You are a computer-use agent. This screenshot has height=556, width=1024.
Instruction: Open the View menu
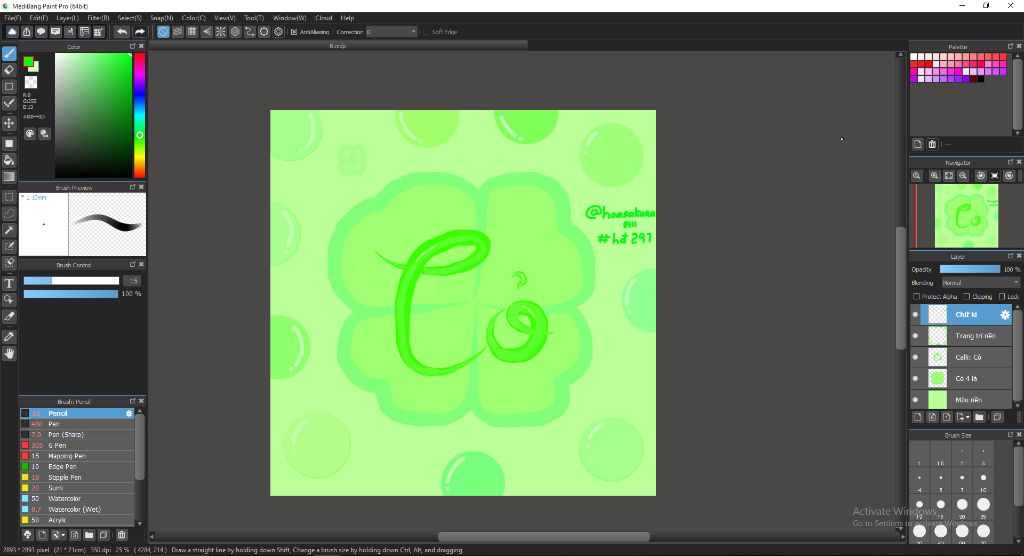[x=225, y=18]
